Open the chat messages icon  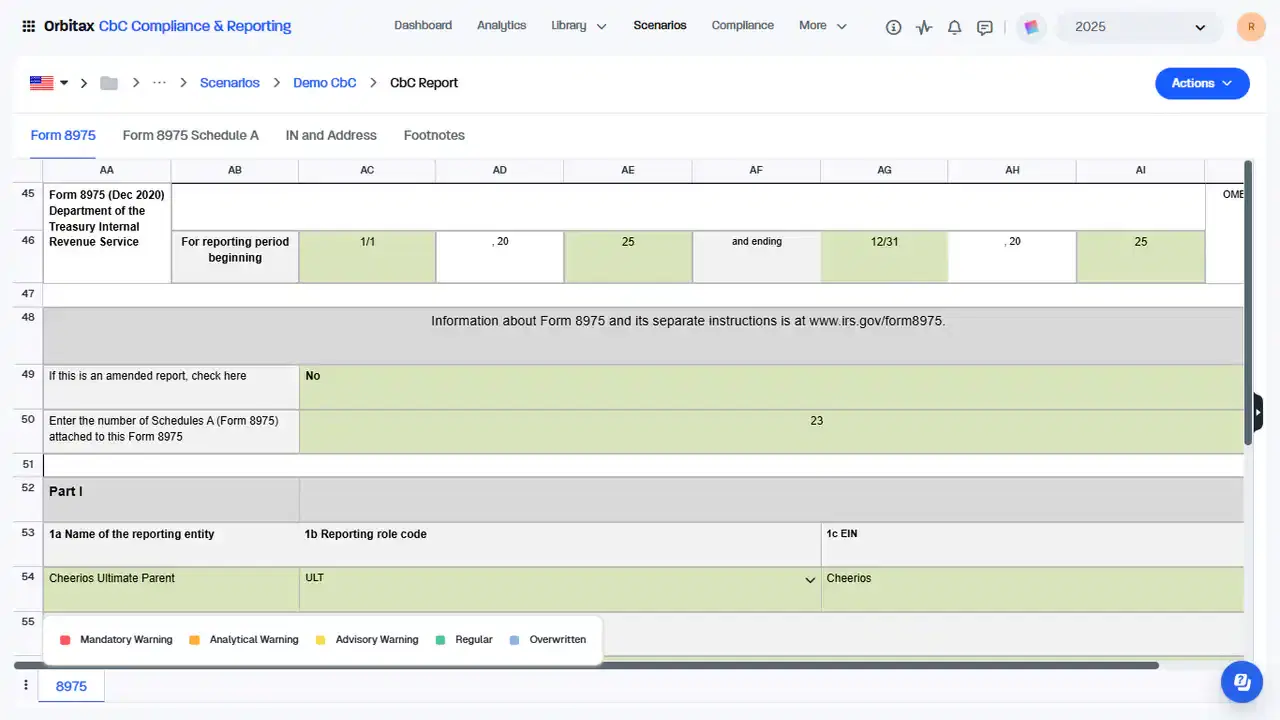pos(985,27)
